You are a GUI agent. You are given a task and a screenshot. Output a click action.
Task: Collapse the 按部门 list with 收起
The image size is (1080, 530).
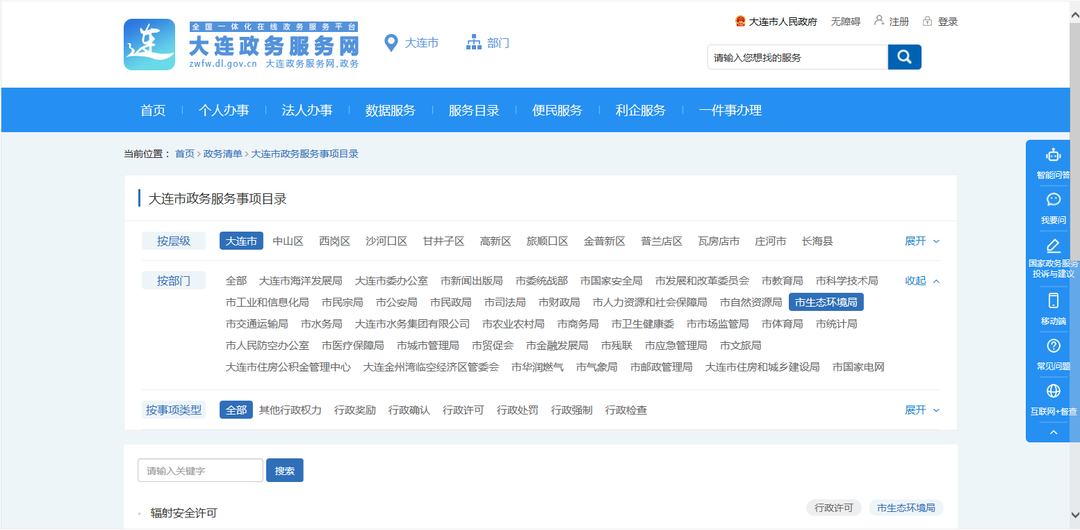(921, 281)
